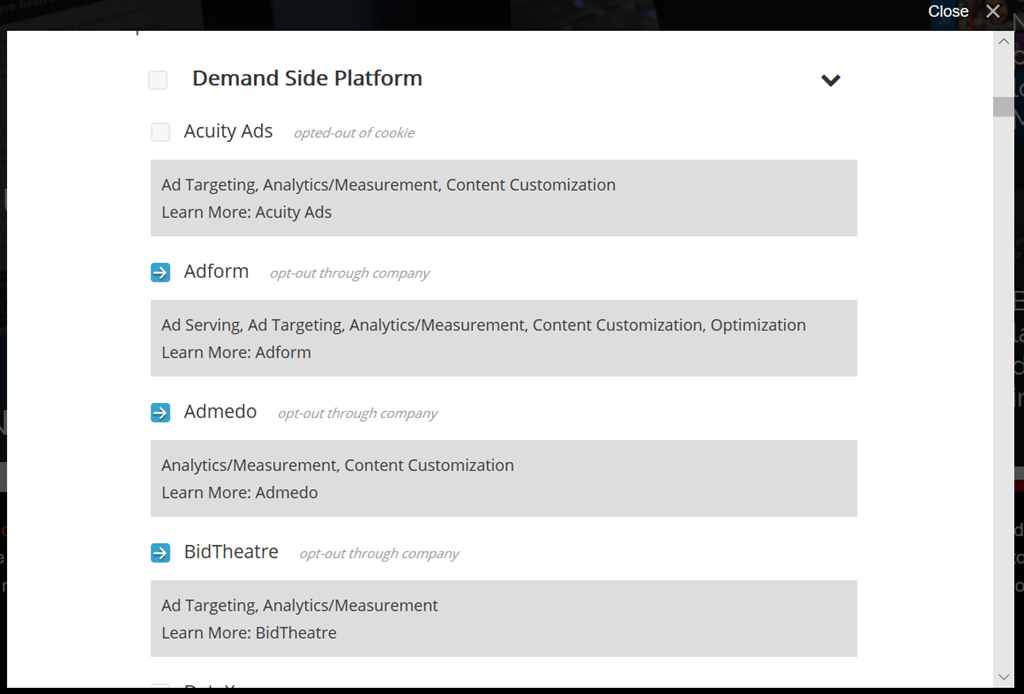Open the Learn More Admedo link

click(x=286, y=492)
